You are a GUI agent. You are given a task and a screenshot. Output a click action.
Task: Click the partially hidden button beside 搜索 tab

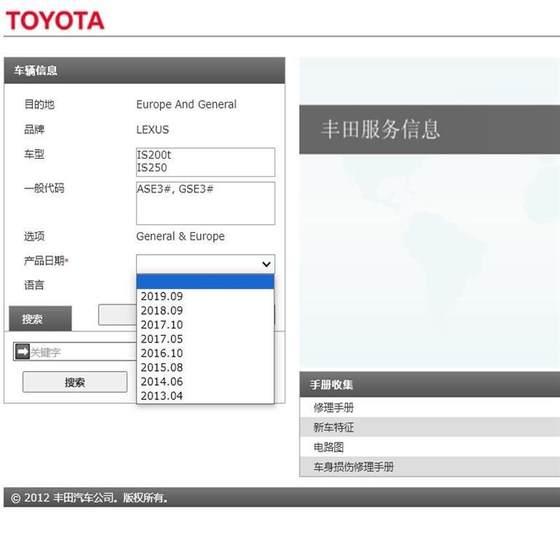pyautogui.click(x=118, y=315)
